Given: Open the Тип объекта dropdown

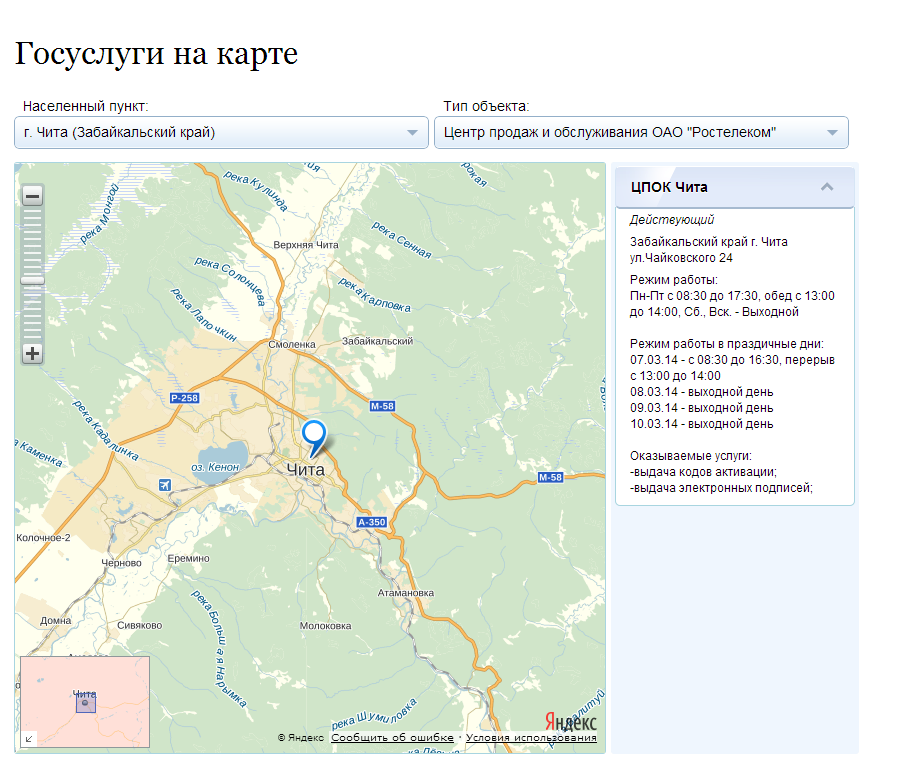Looking at the screenshot, I should 641,132.
